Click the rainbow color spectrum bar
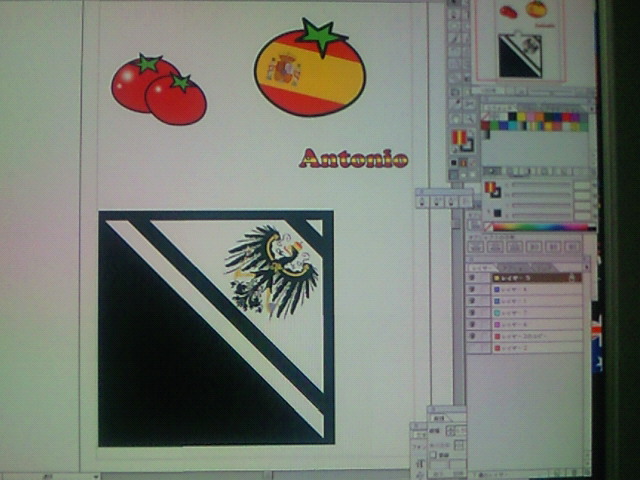The image size is (640, 480). coord(540,227)
